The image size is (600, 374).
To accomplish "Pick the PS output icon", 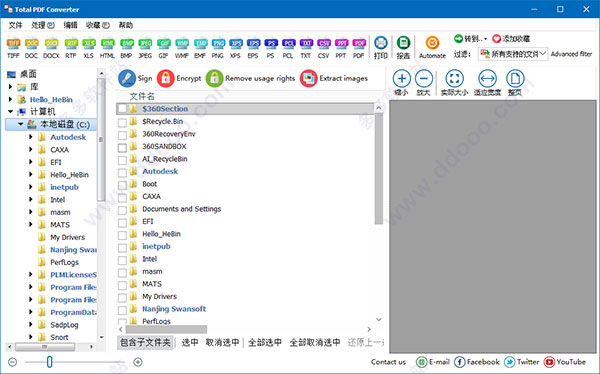I will click(271, 48).
